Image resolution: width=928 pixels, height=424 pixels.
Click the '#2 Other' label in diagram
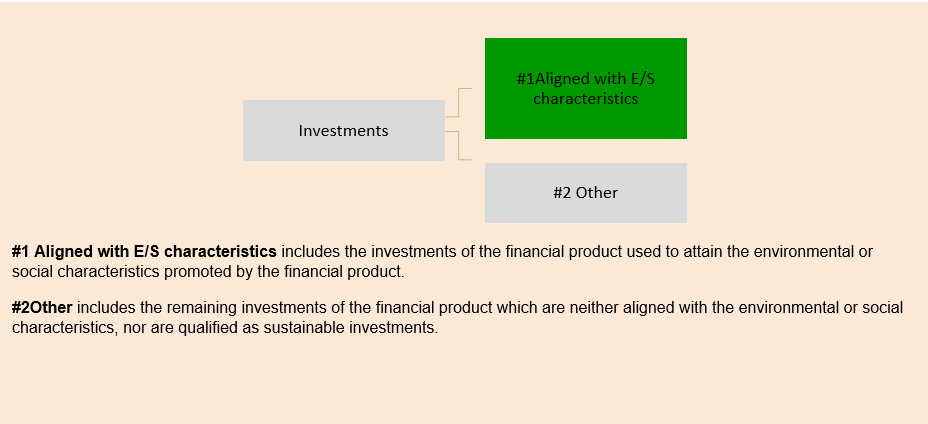click(585, 192)
